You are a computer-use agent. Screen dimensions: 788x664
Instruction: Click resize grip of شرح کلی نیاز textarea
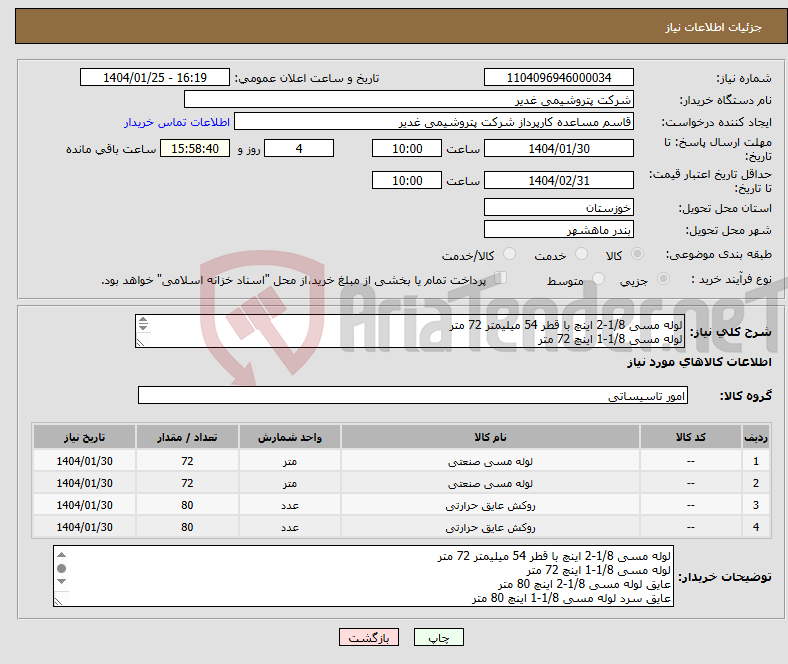pos(140,343)
